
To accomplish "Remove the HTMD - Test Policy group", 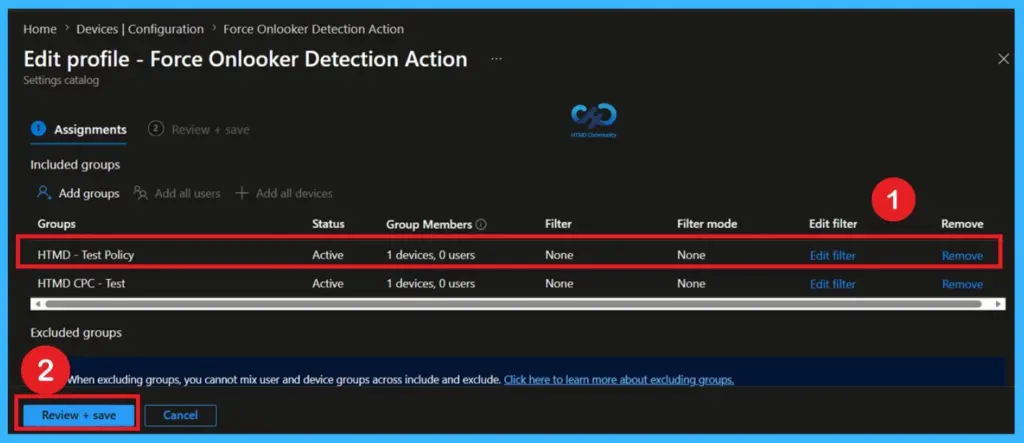I will [x=962, y=255].
